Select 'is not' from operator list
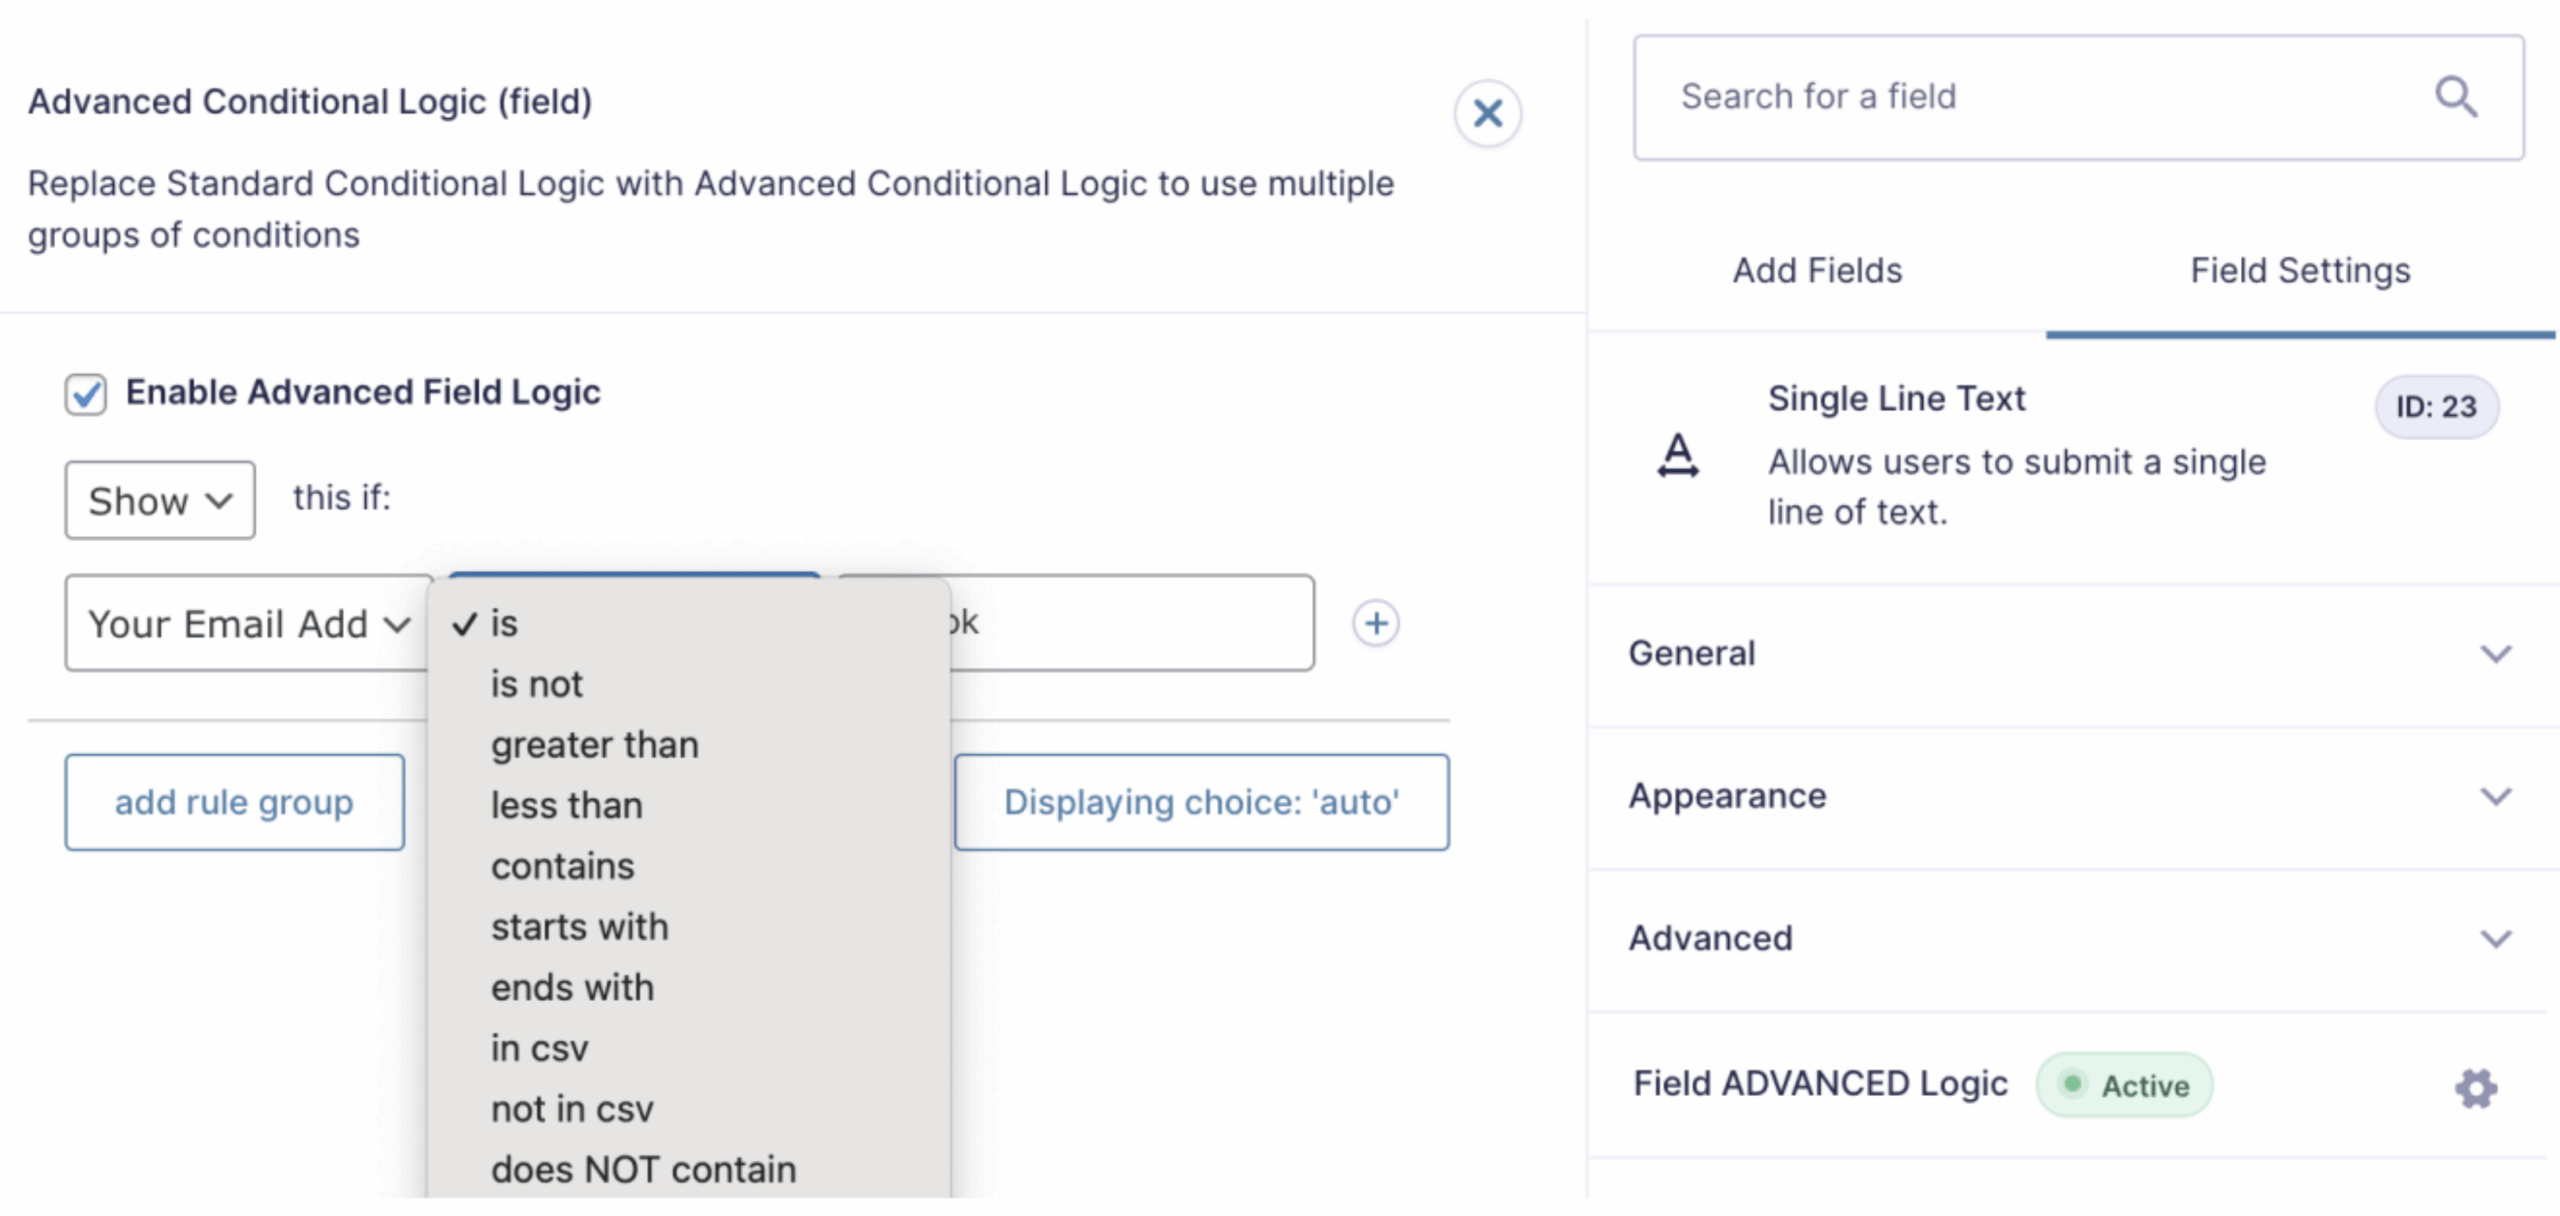The image size is (2560, 1216). (x=536, y=684)
